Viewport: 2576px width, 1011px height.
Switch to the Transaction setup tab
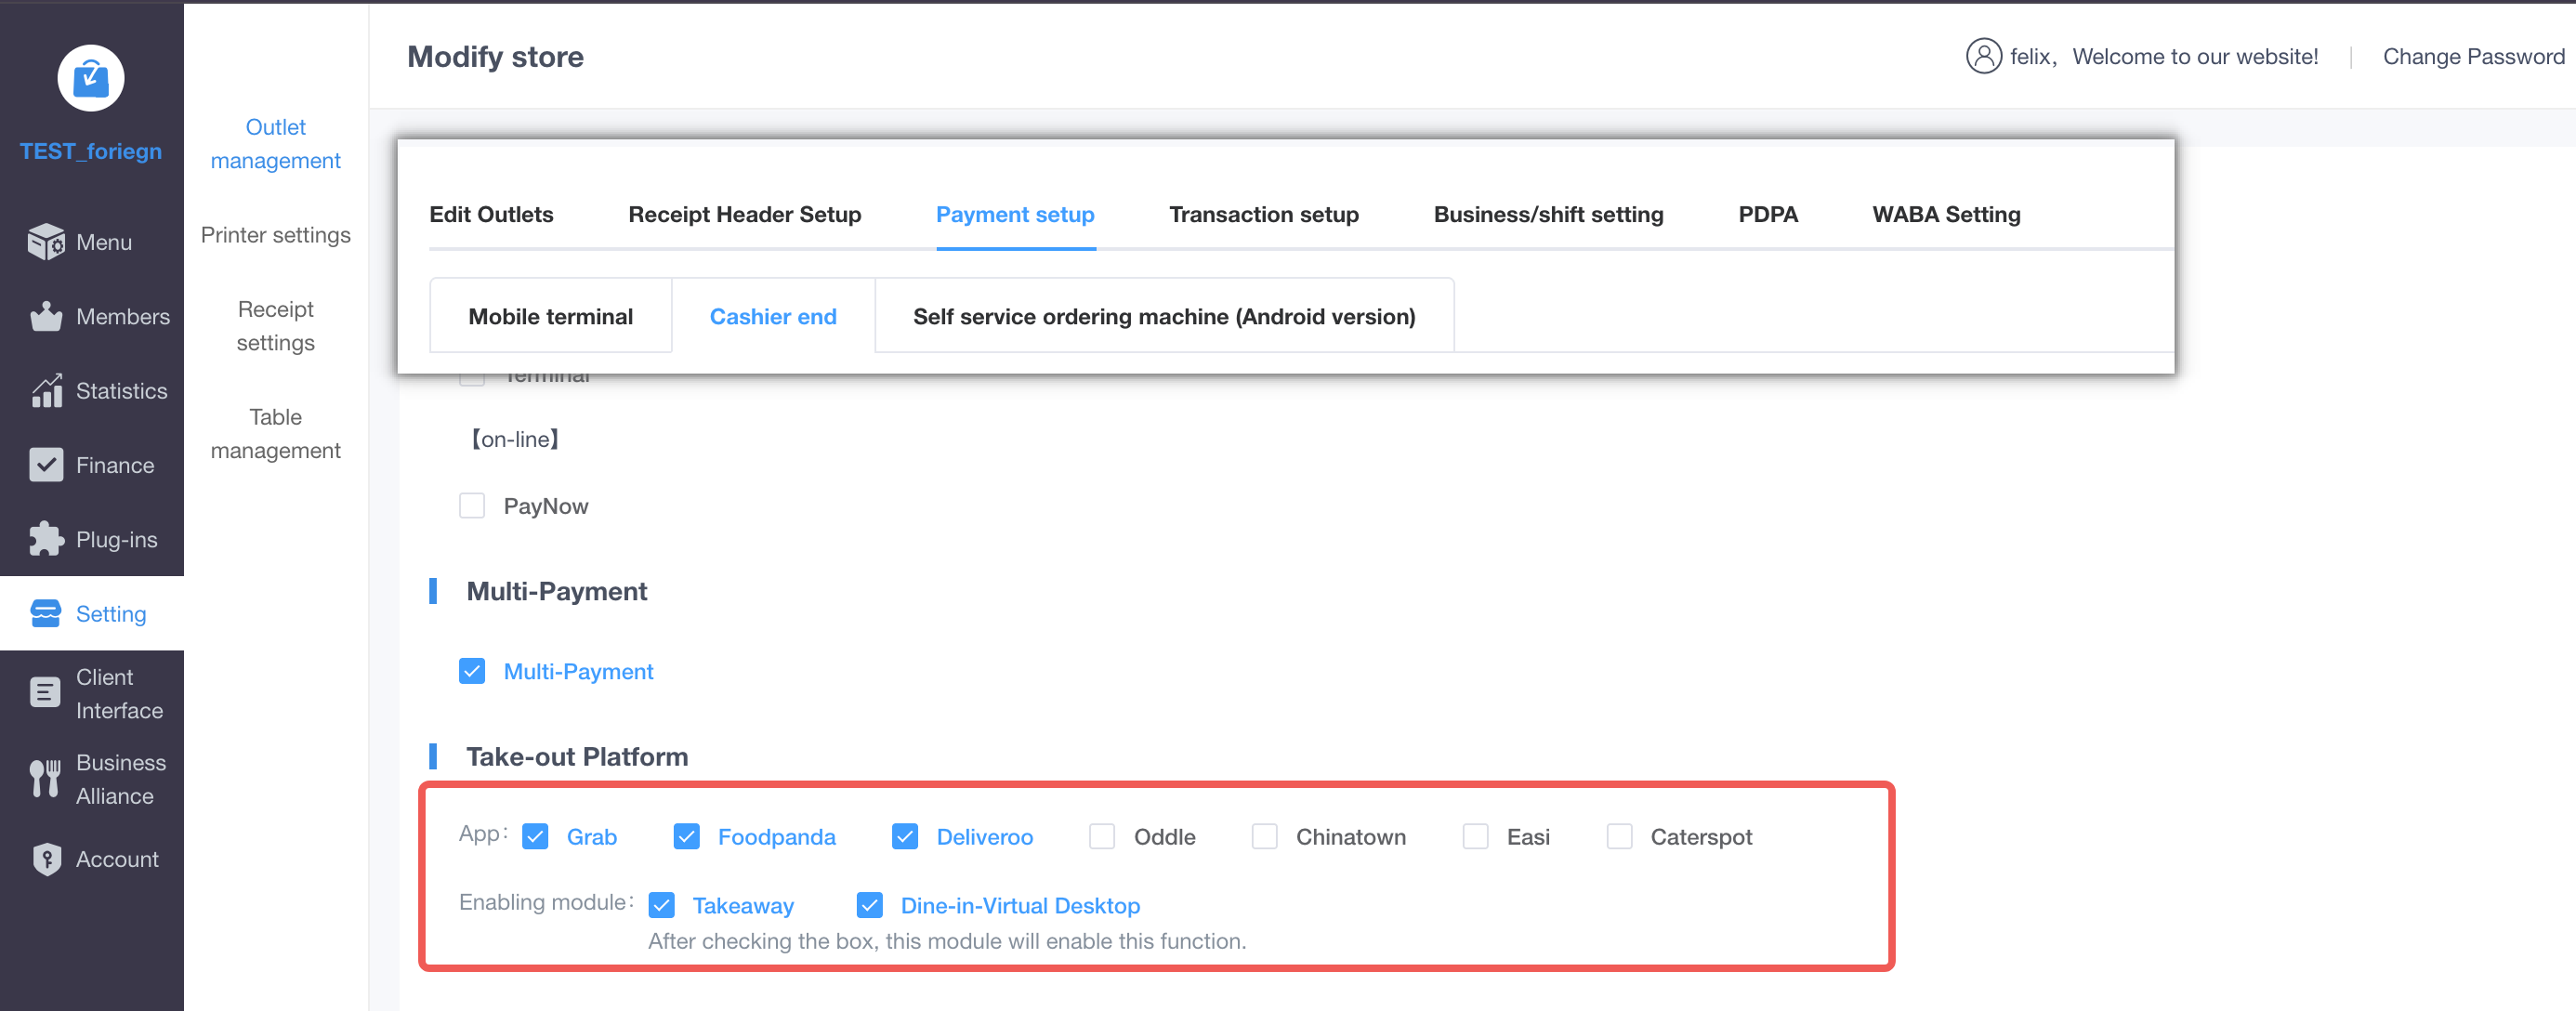coord(1263,214)
